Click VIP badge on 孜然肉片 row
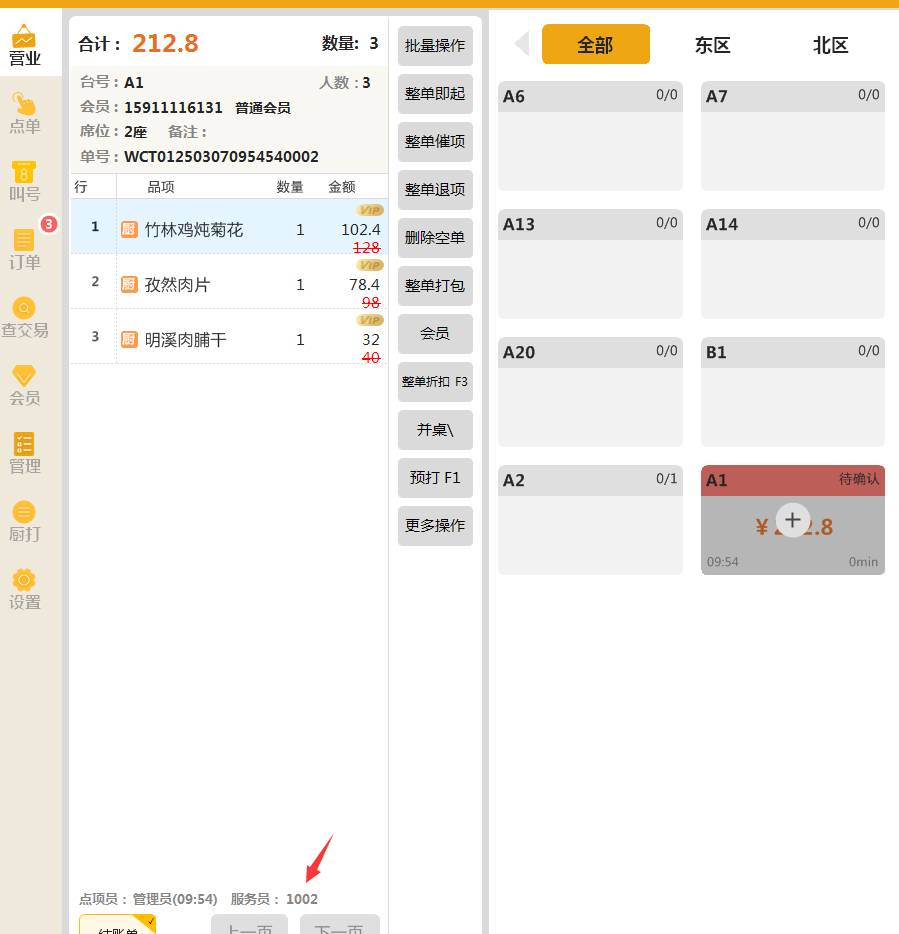Viewport: 899px width, 934px height. click(x=370, y=265)
